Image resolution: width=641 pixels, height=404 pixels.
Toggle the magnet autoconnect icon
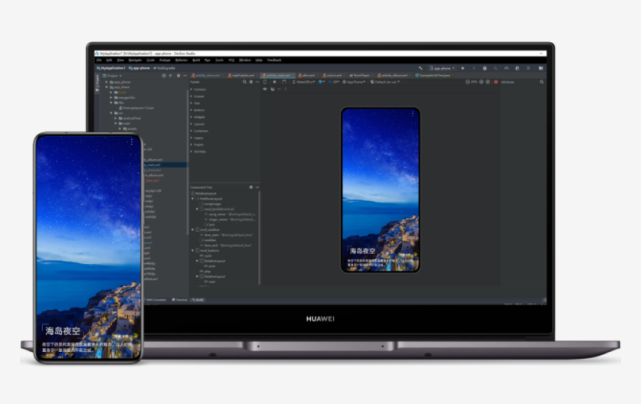(272, 89)
